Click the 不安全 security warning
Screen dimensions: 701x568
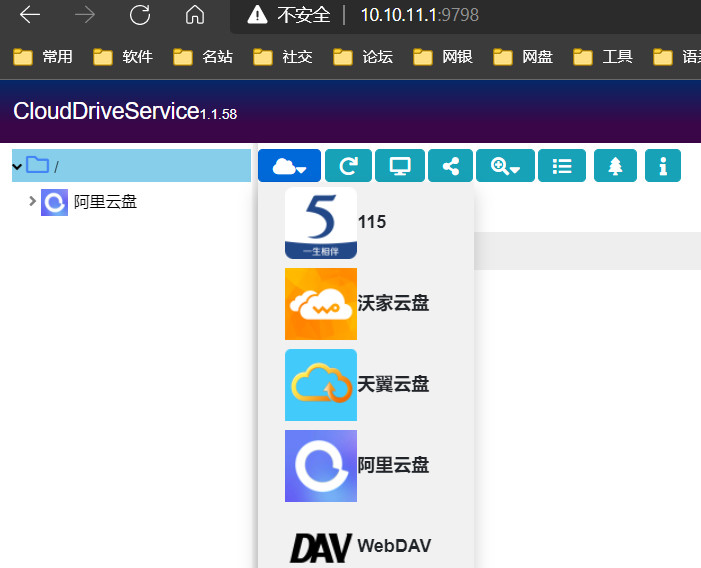pos(289,15)
